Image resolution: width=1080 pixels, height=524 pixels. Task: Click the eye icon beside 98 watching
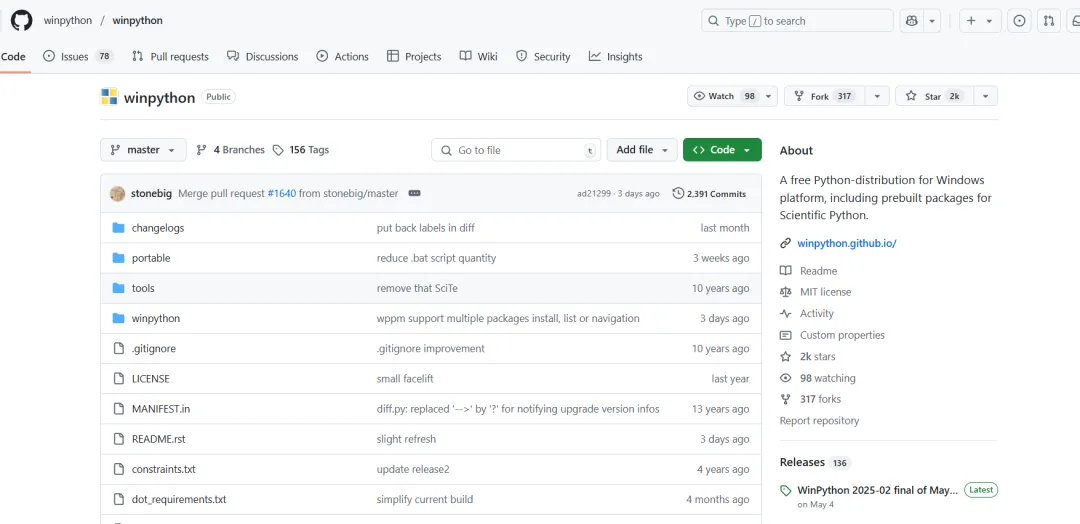pyautogui.click(x=785, y=378)
